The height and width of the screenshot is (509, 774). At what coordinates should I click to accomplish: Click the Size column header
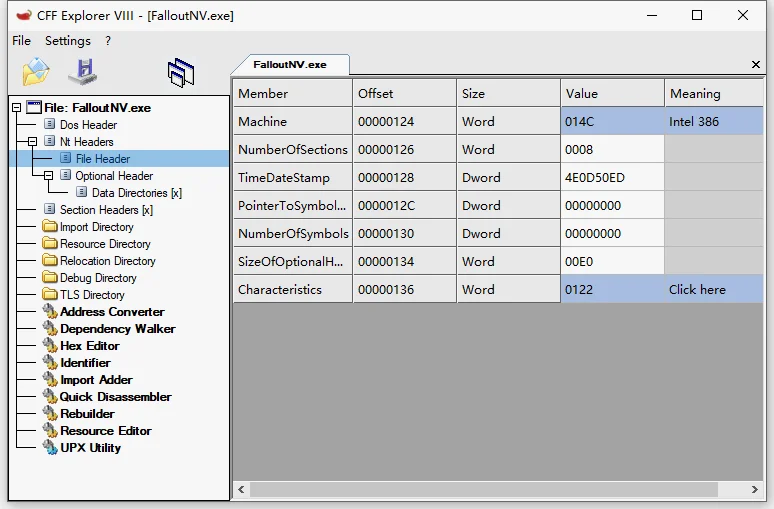(x=508, y=93)
